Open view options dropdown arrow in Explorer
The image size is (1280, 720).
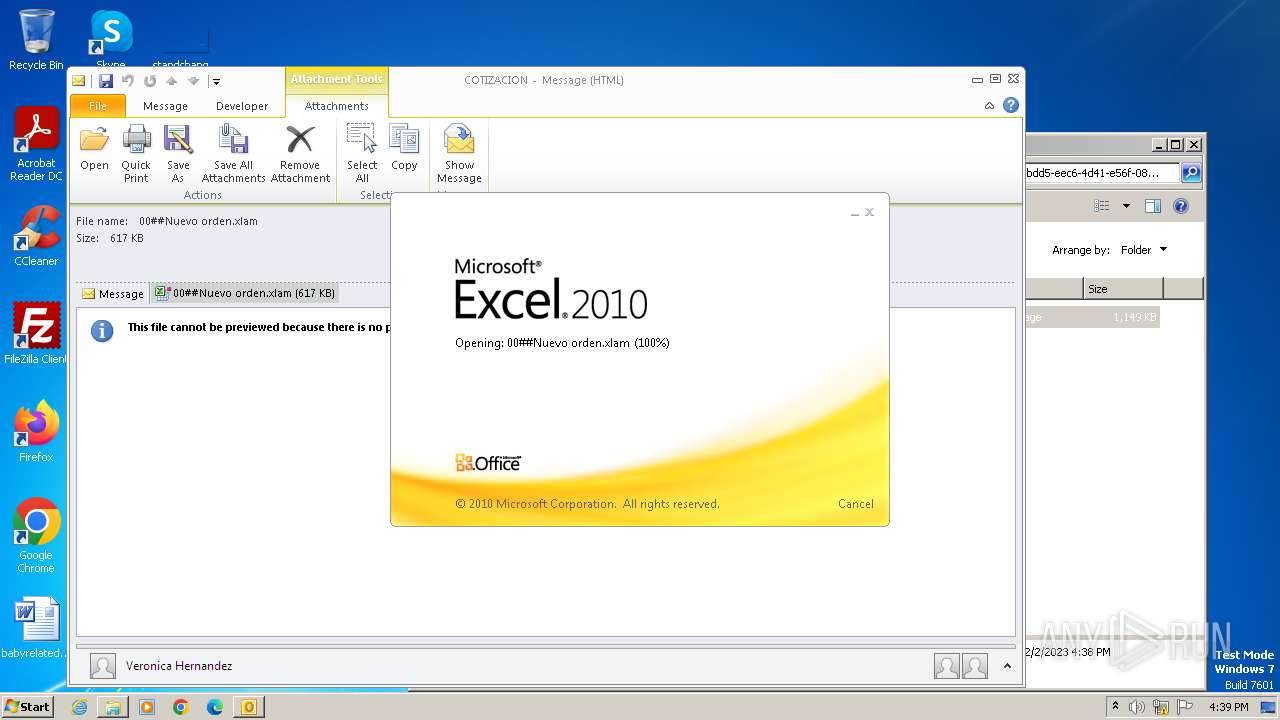pyautogui.click(x=1126, y=206)
